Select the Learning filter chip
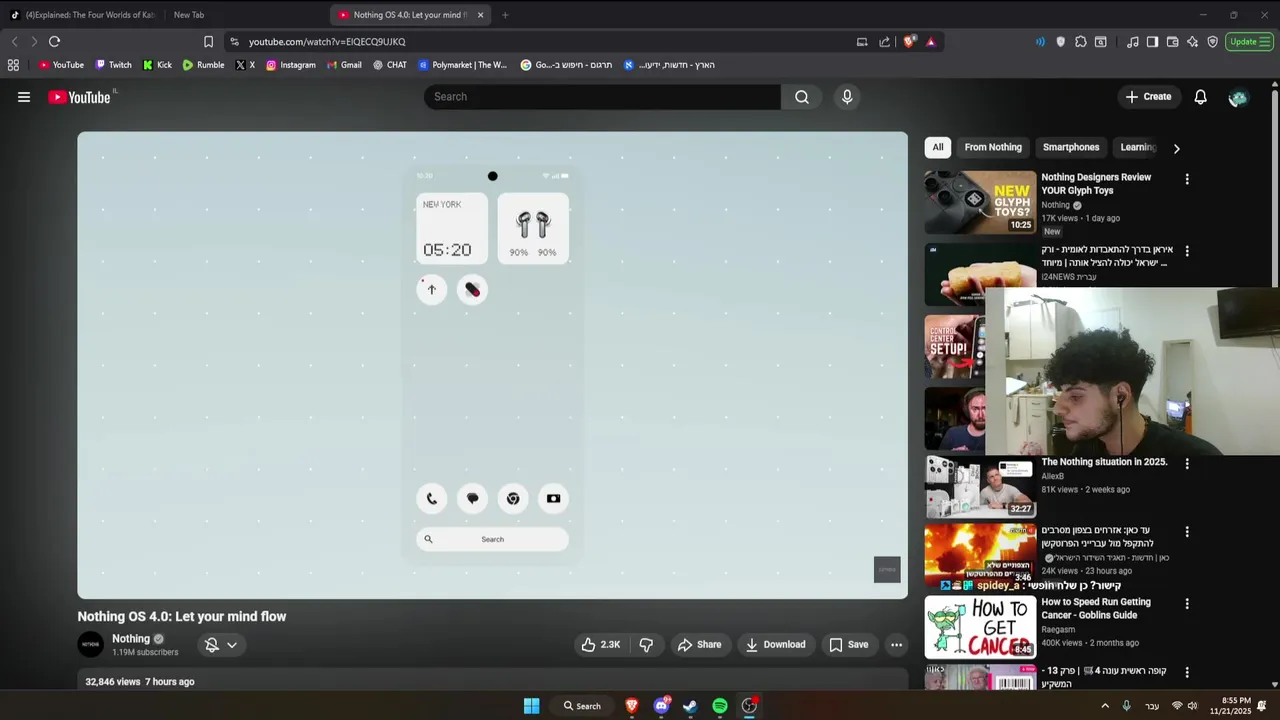The image size is (1280, 720). (1138, 147)
